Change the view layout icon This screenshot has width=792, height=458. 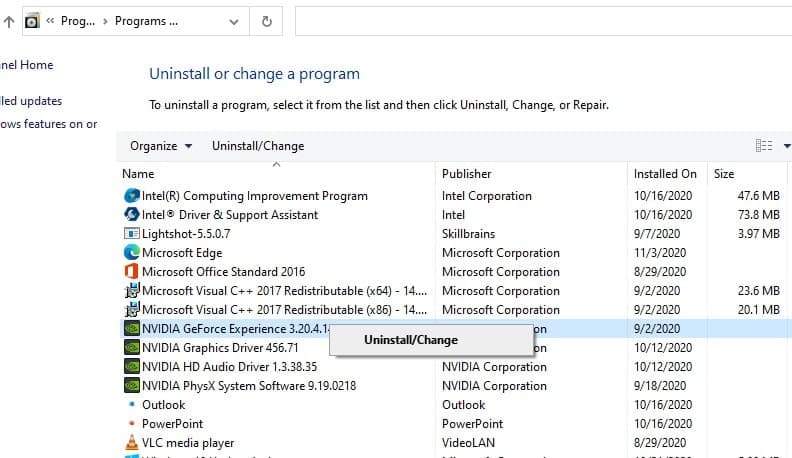764,145
